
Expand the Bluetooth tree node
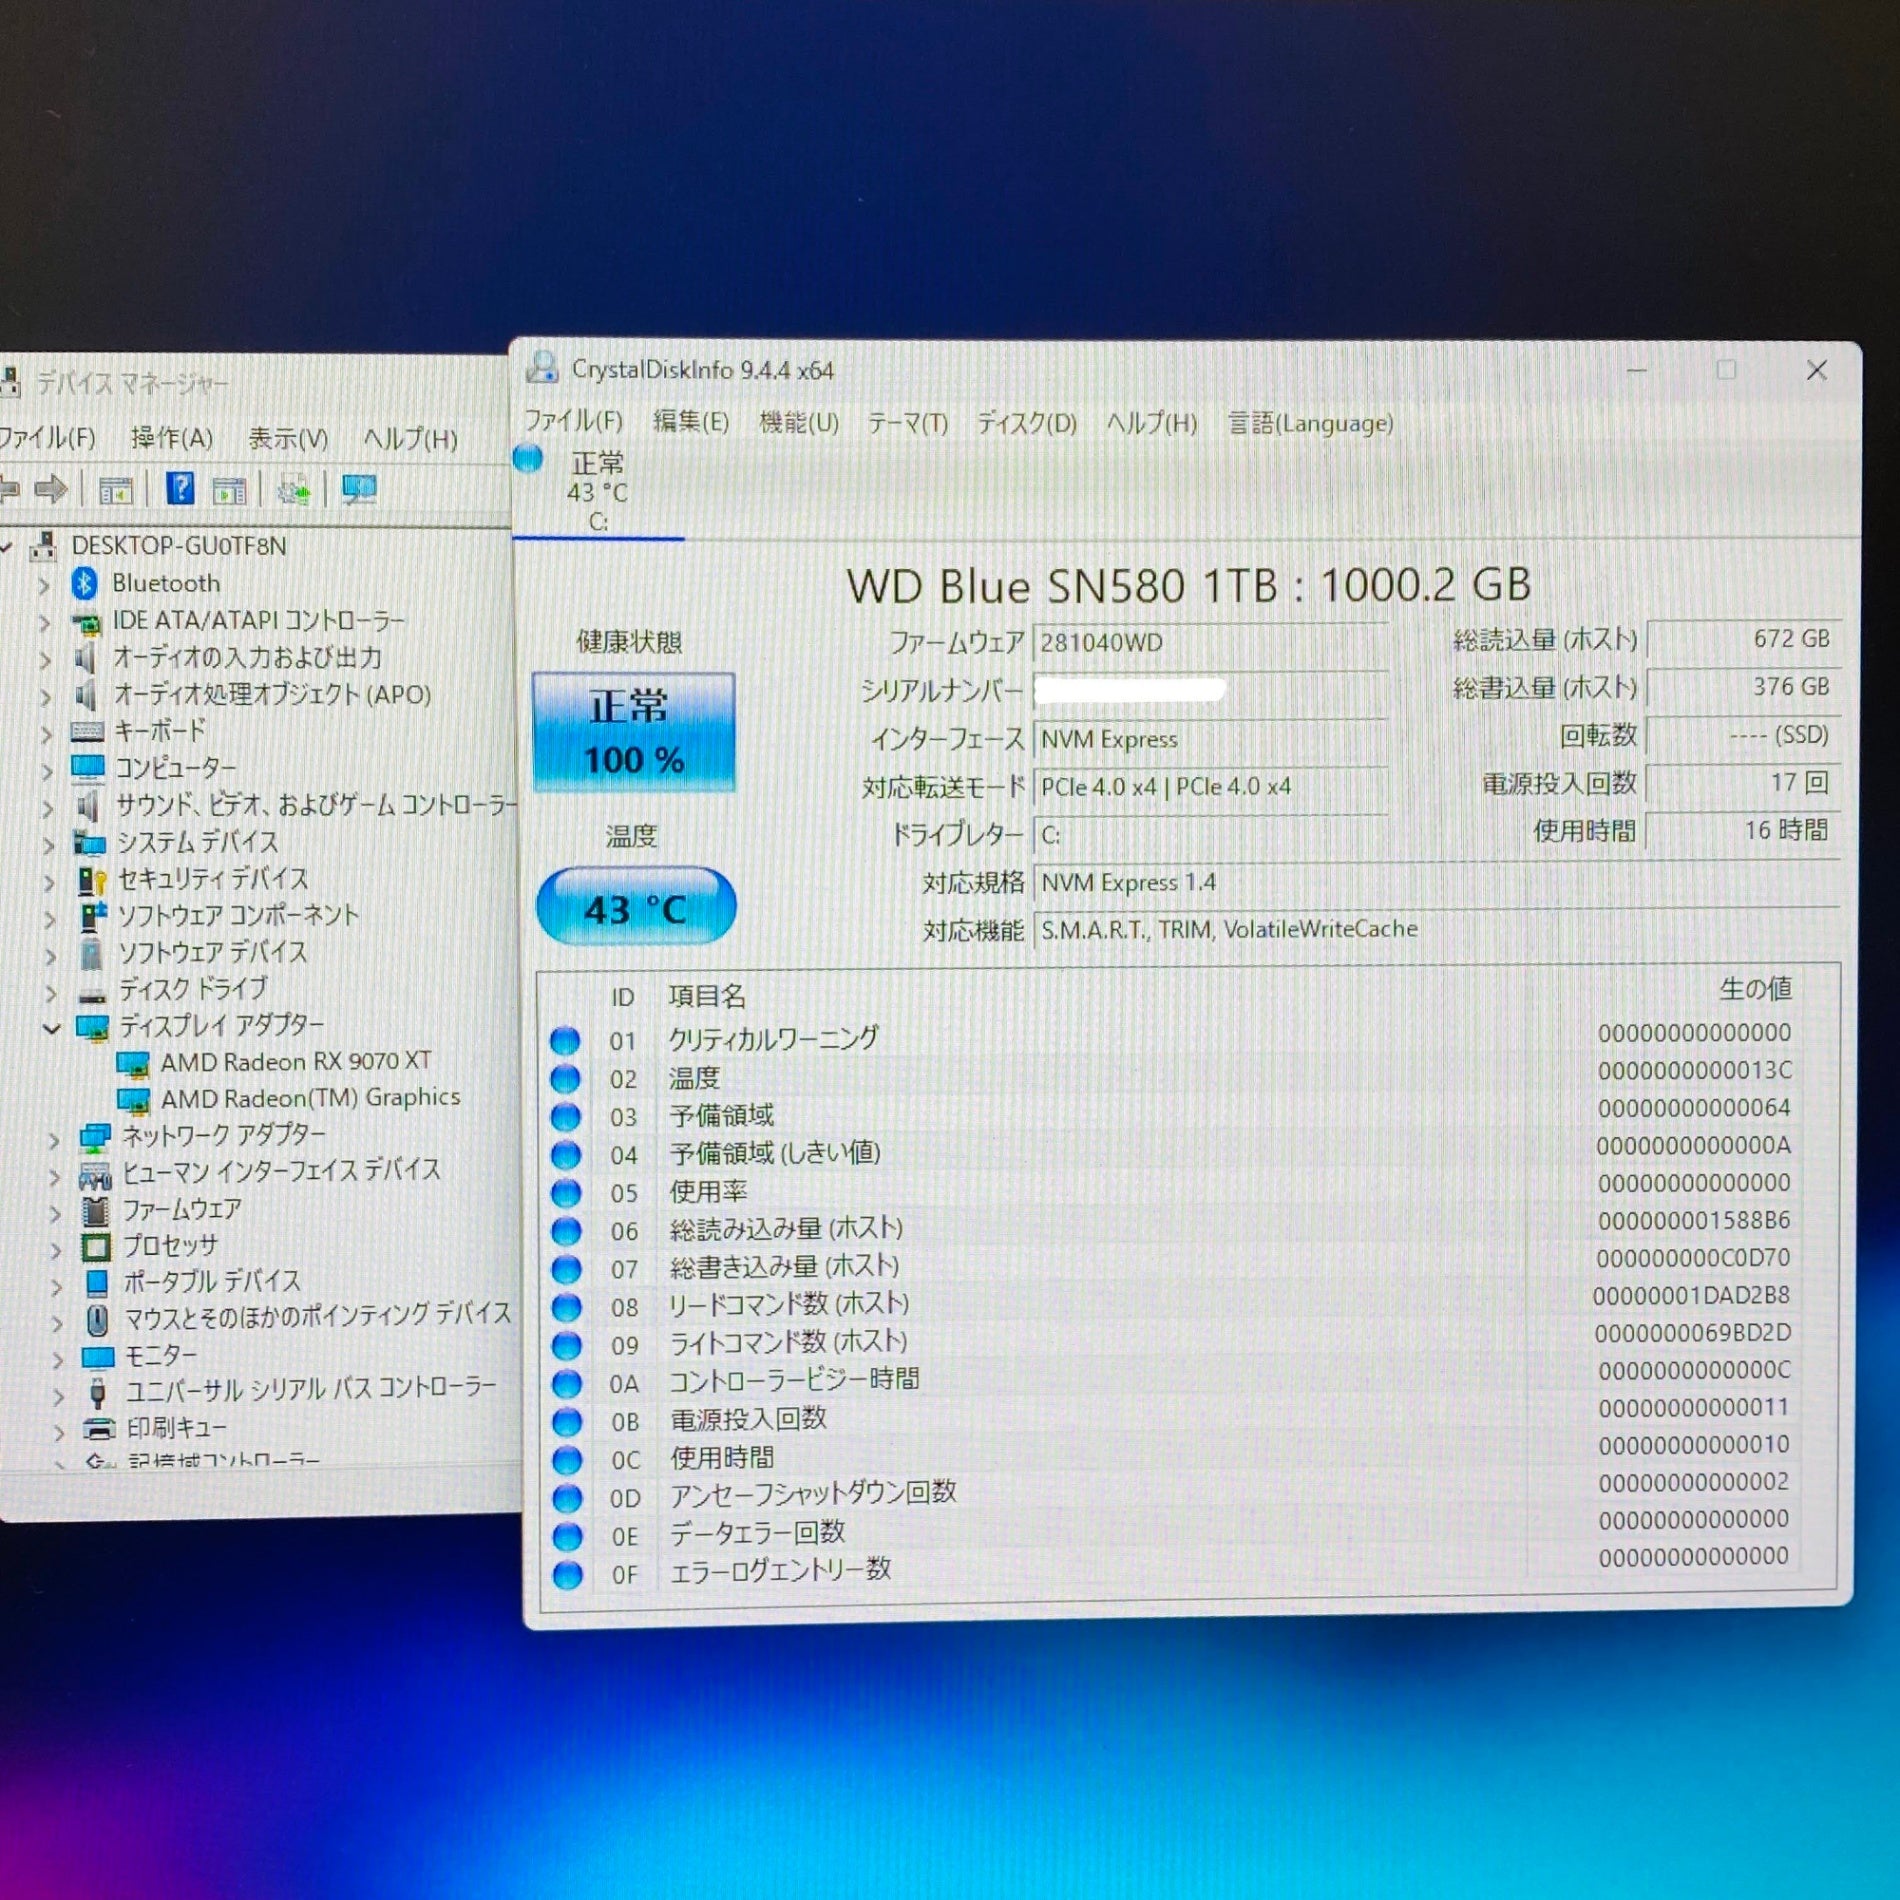[x=44, y=584]
